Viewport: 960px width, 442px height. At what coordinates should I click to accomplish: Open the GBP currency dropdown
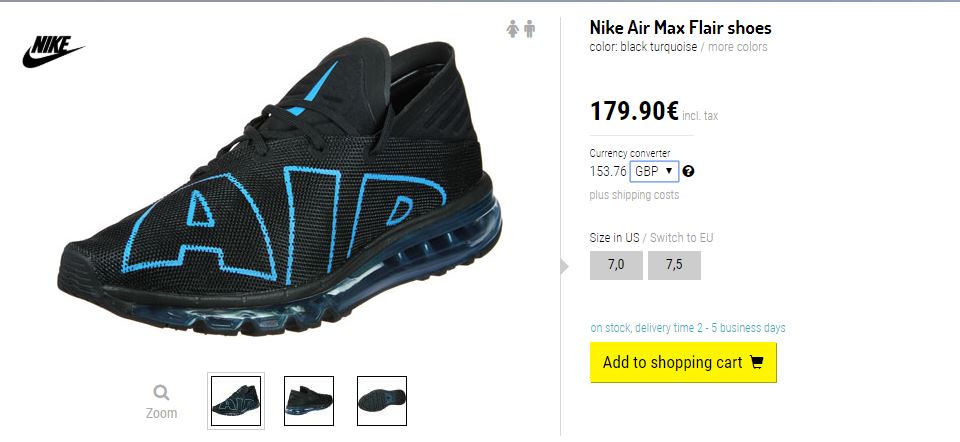click(x=654, y=171)
